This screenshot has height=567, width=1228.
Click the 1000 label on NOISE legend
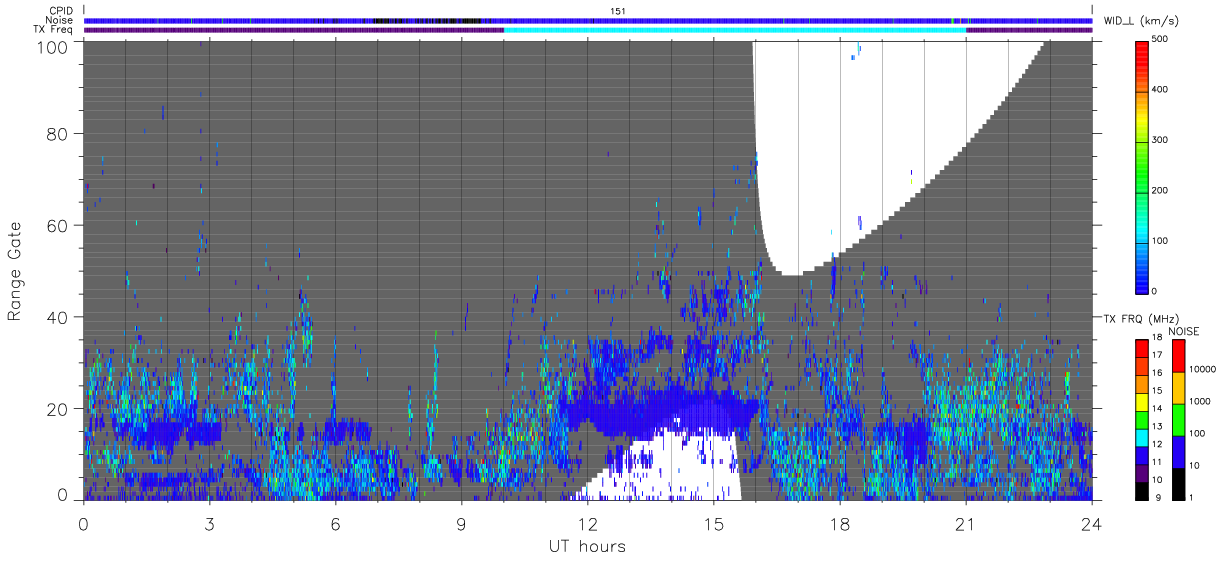1202,402
